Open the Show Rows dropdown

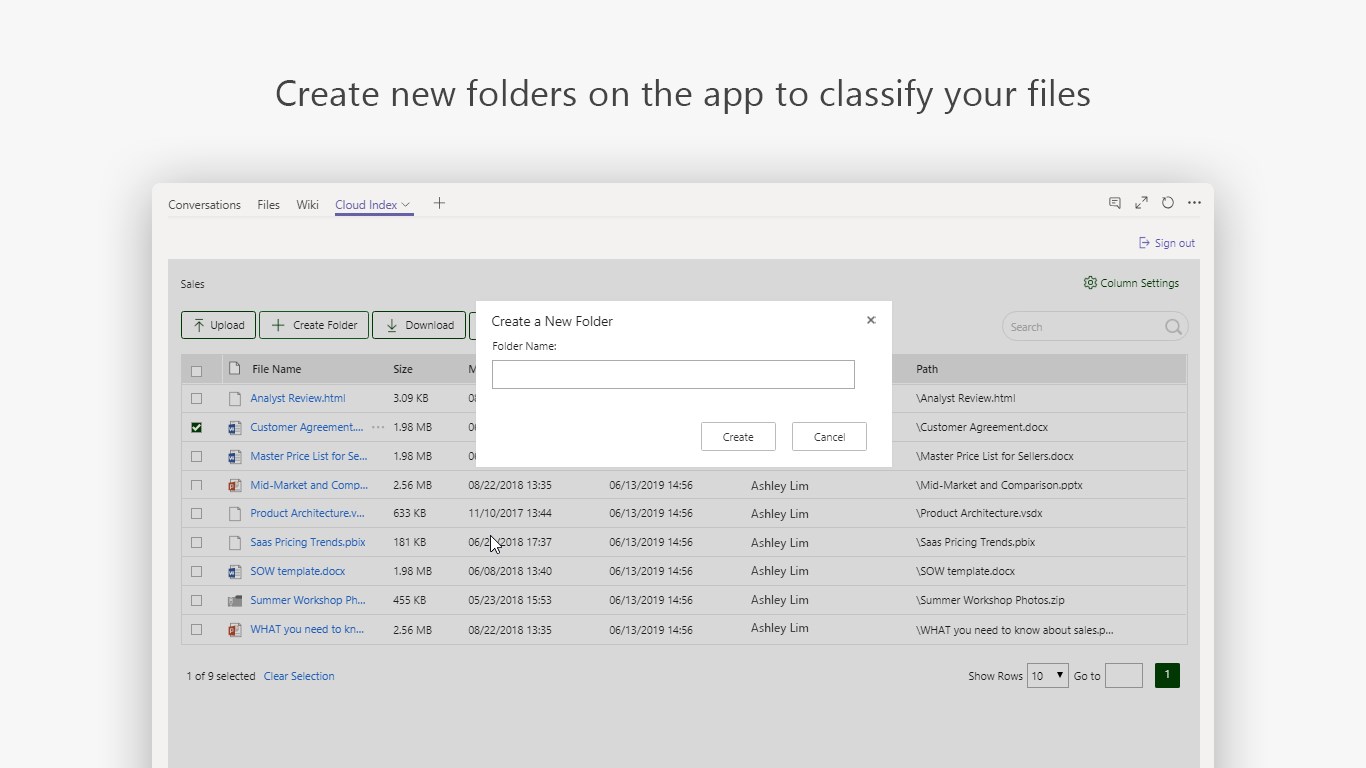(1047, 676)
